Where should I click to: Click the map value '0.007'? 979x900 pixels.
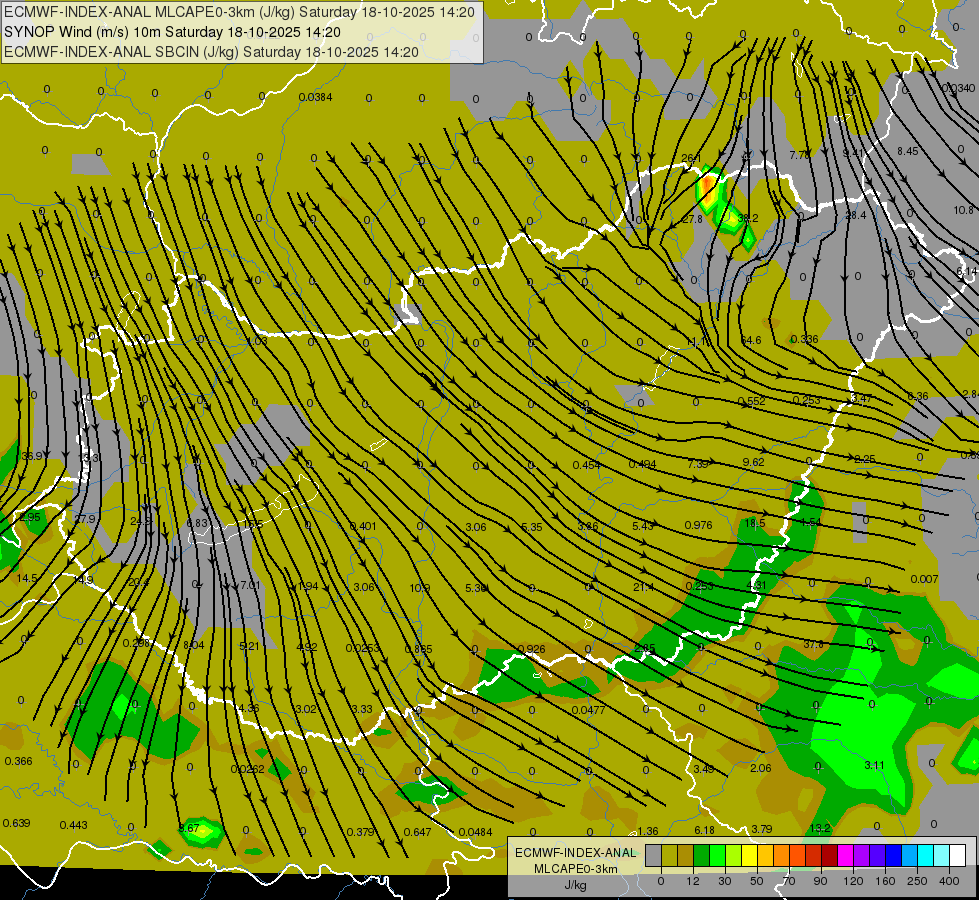[924, 579]
